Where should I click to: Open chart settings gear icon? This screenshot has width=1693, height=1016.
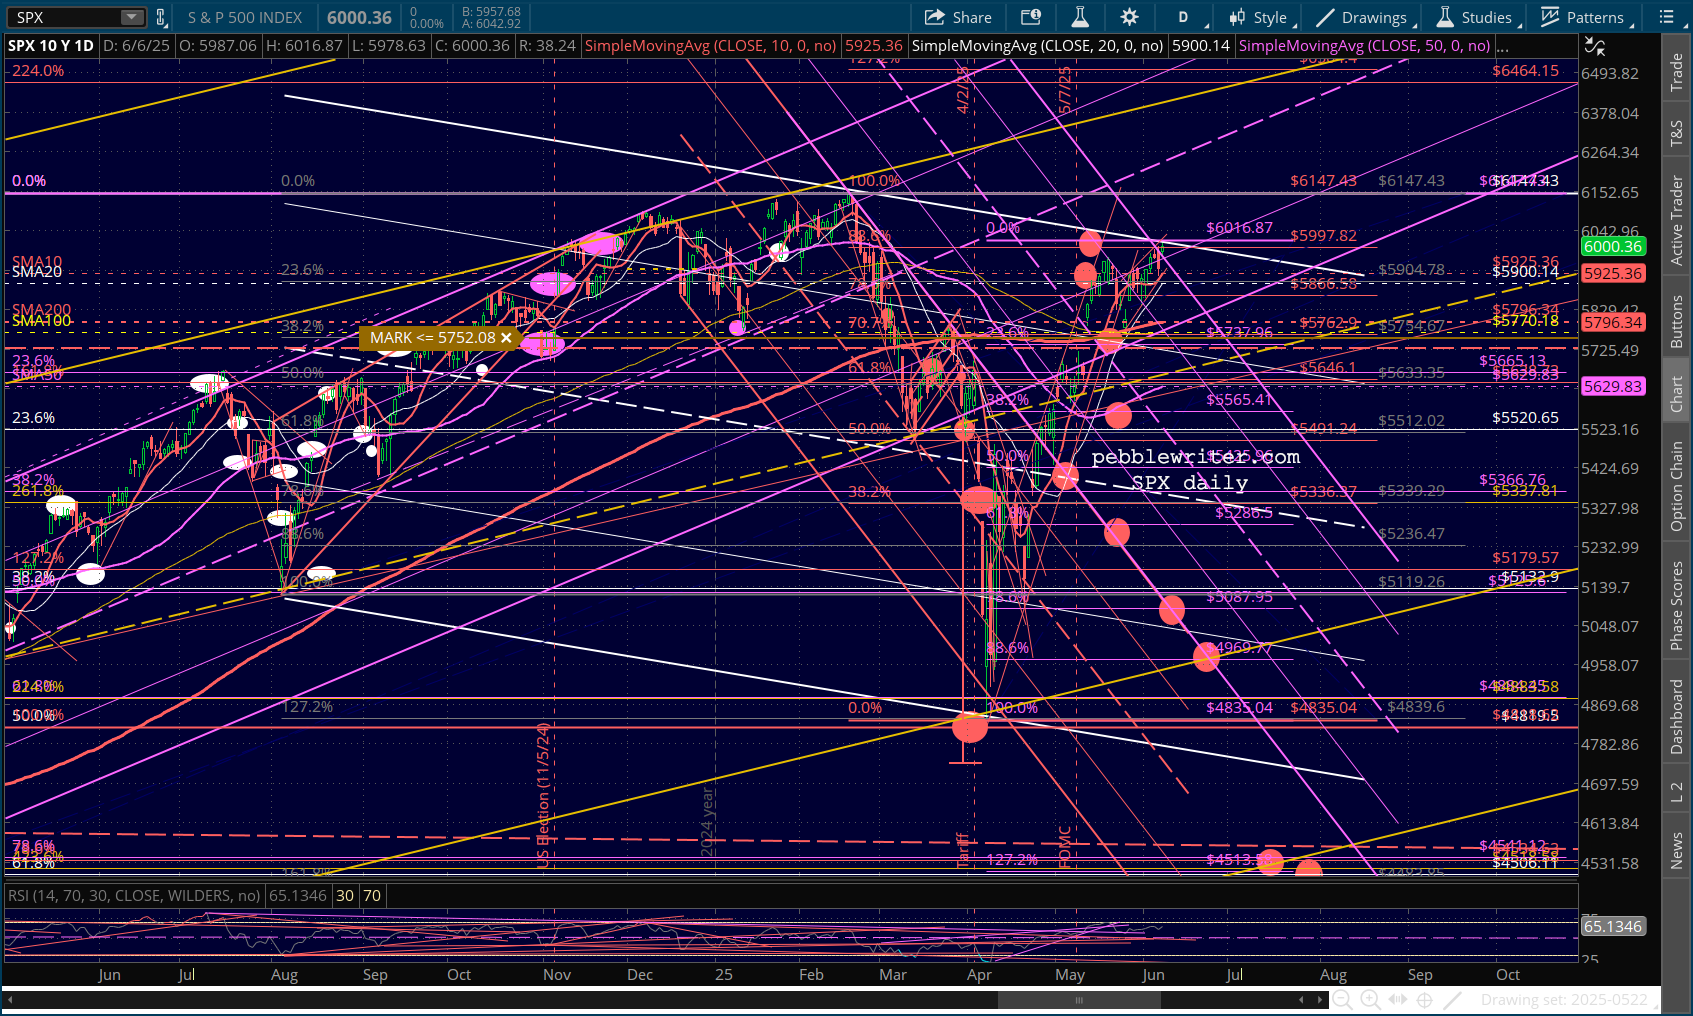(1129, 17)
